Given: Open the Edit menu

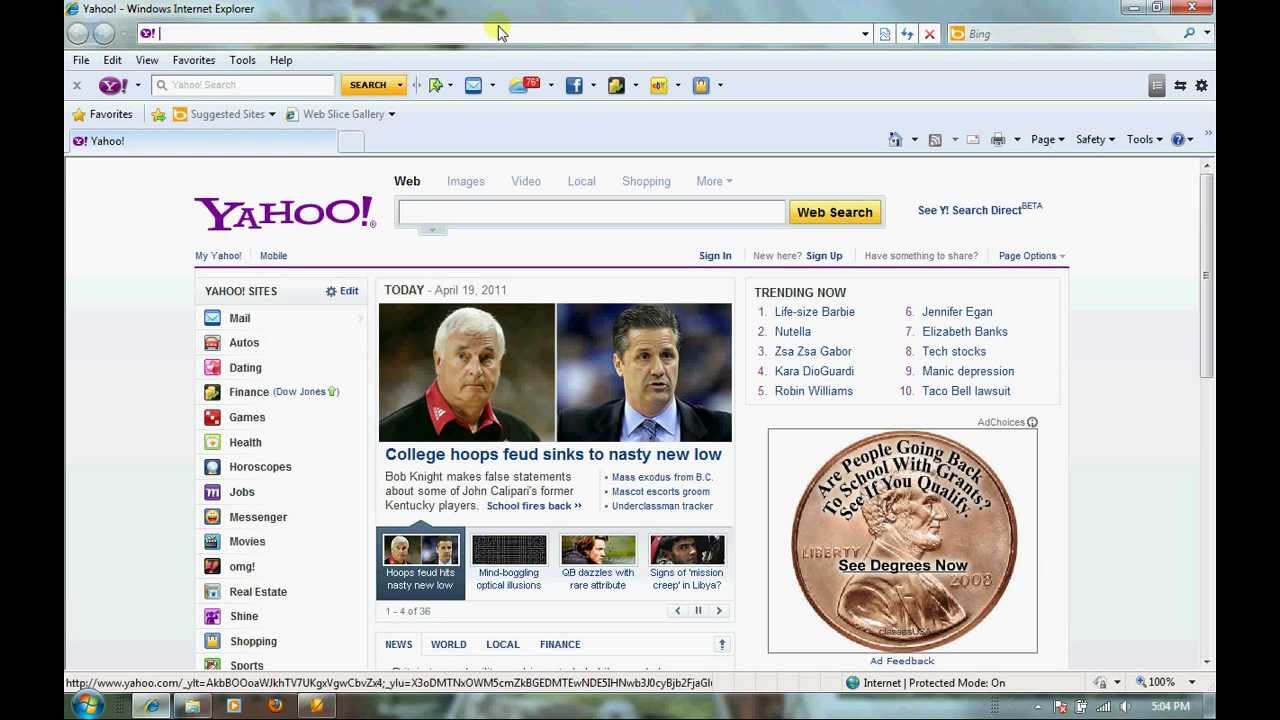Looking at the screenshot, I should tap(112, 60).
